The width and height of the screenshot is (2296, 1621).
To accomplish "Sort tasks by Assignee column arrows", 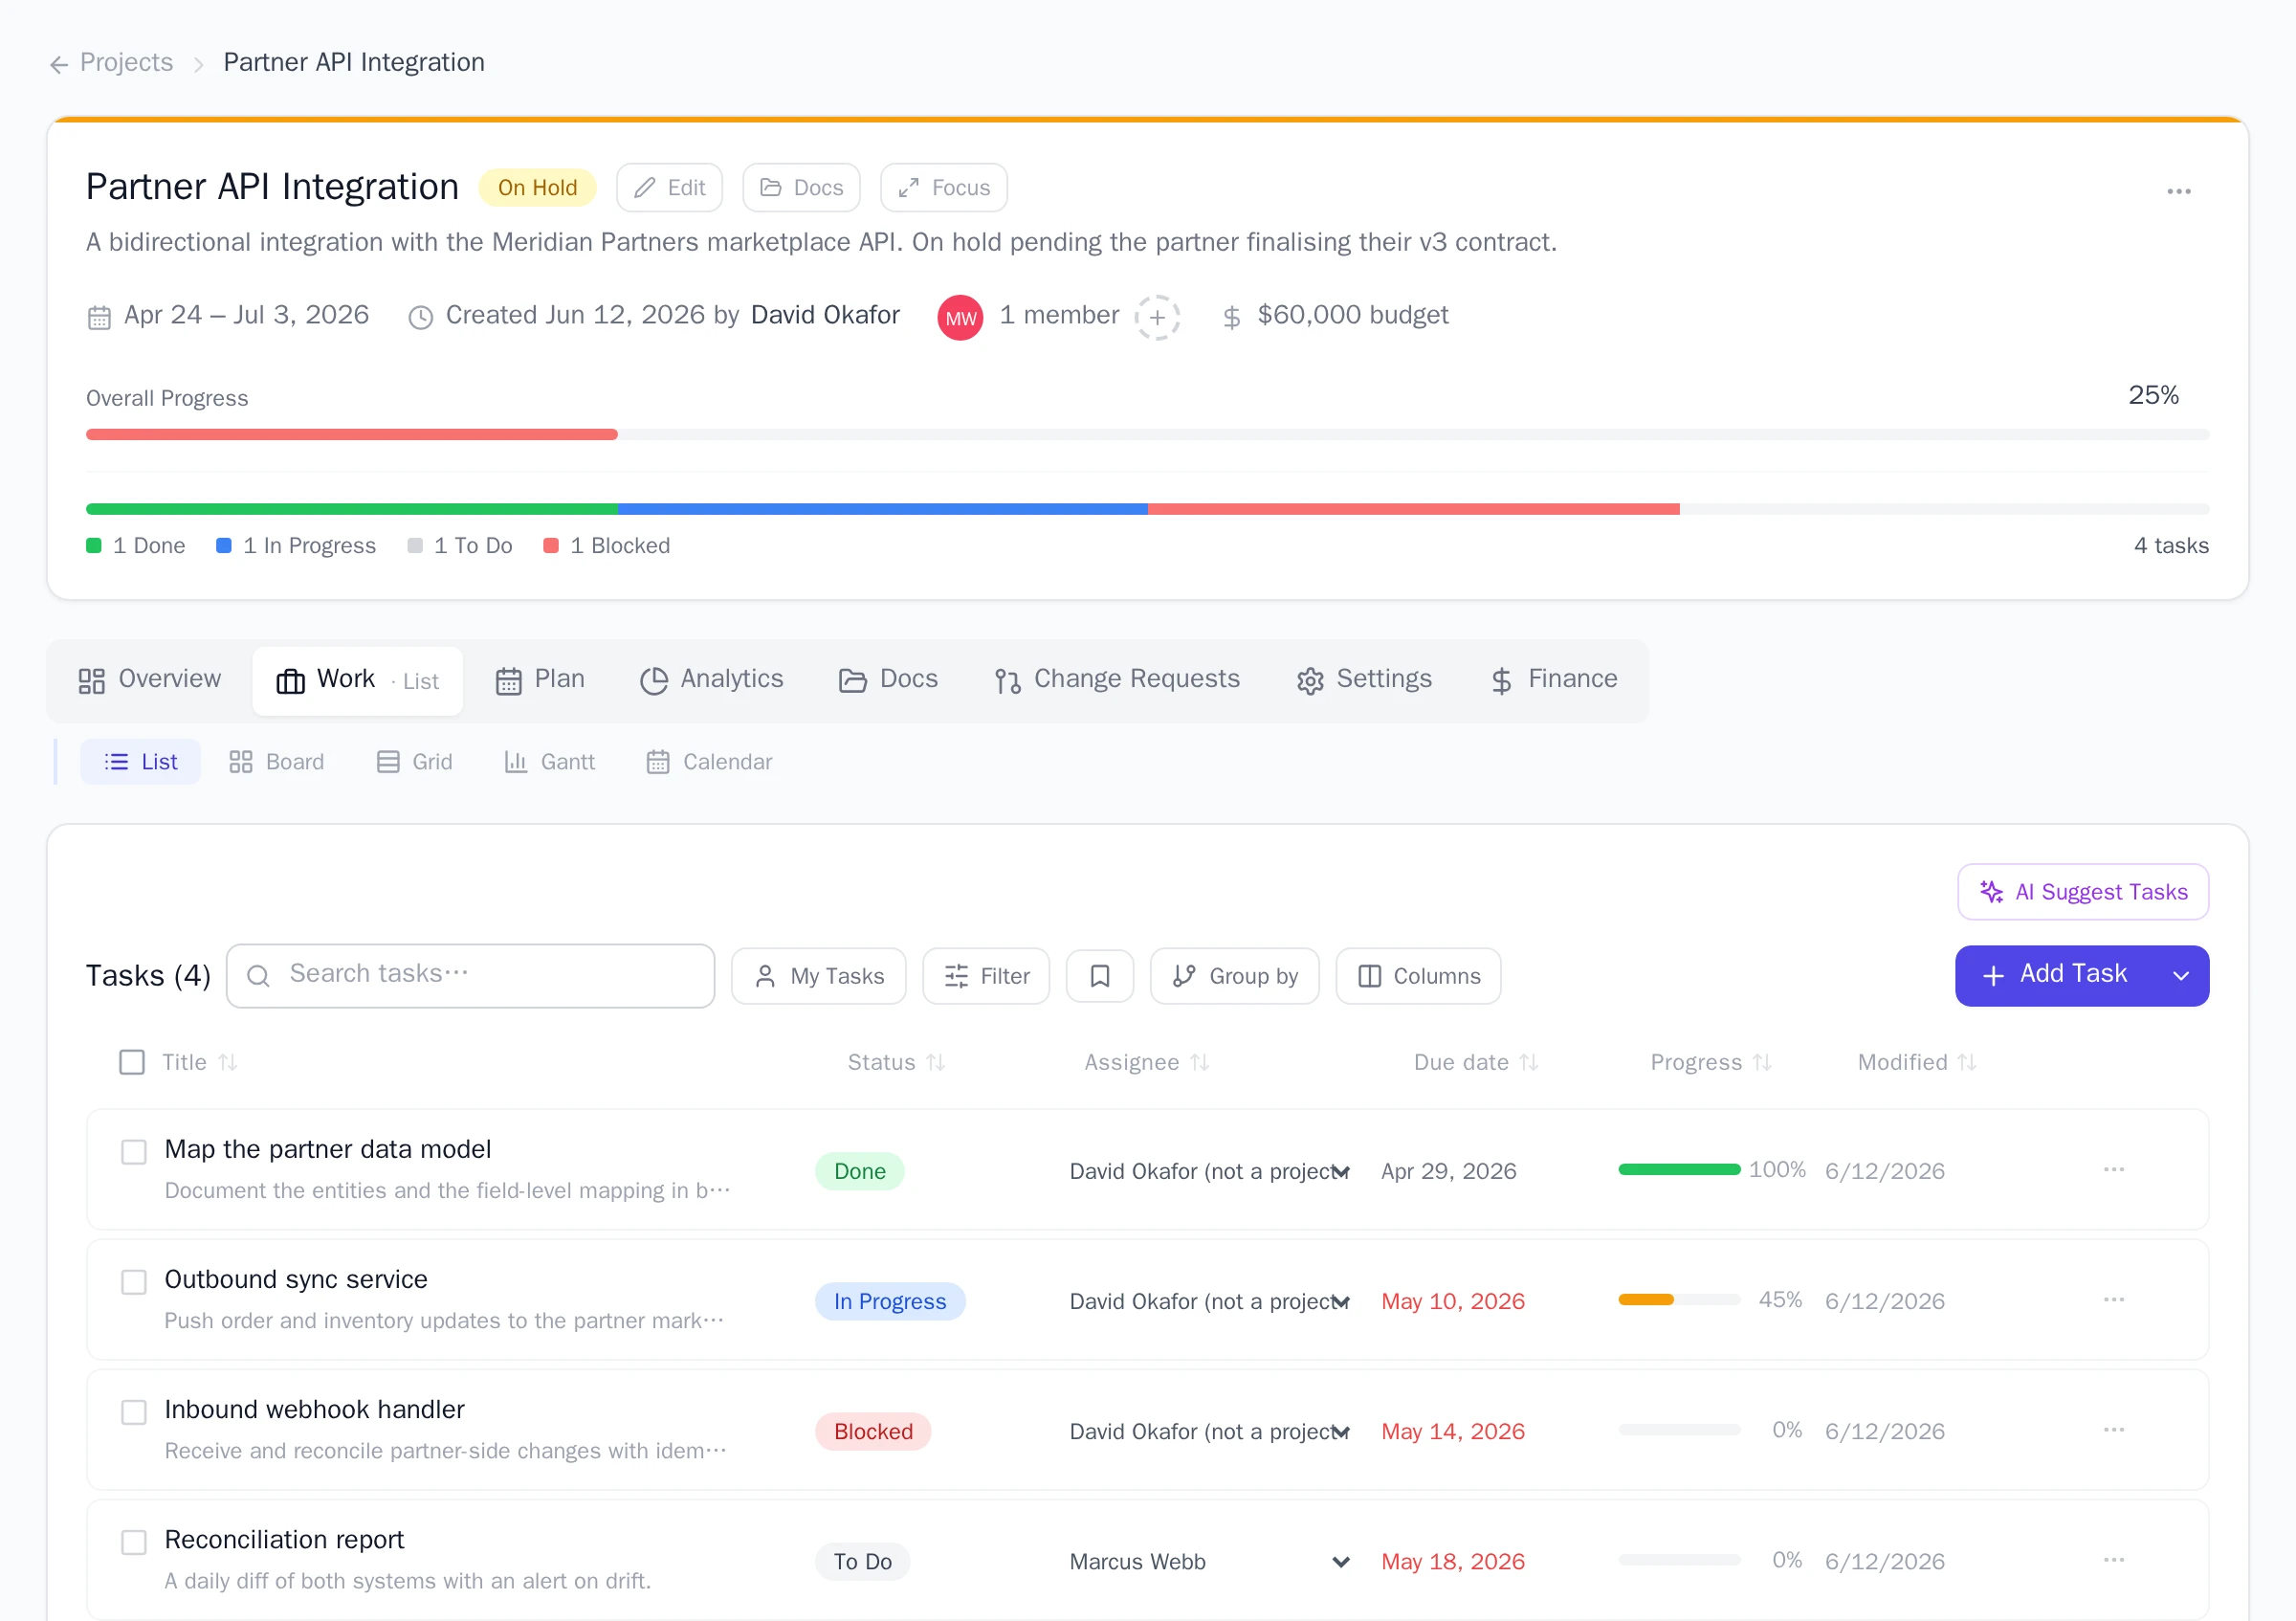I will [x=1200, y=1062].
